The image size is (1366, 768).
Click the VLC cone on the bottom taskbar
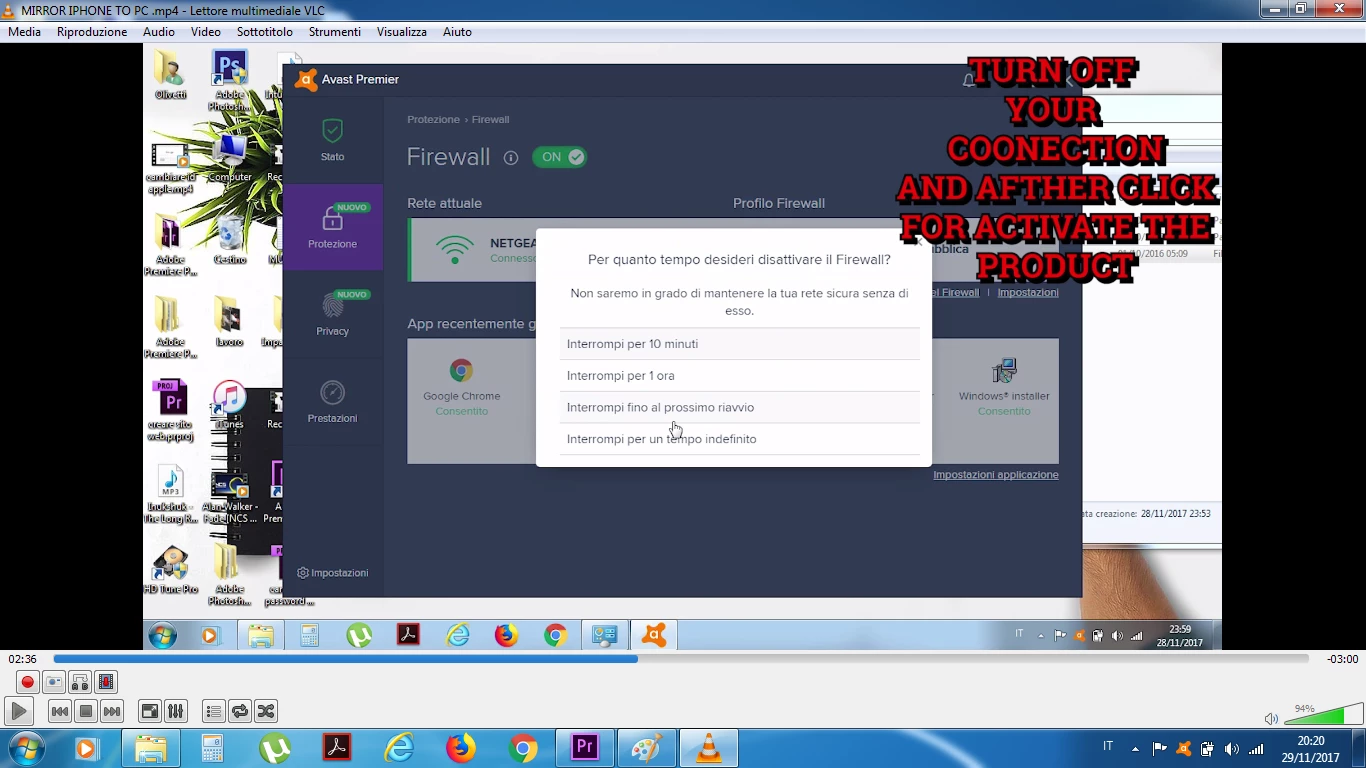(709, 748)
